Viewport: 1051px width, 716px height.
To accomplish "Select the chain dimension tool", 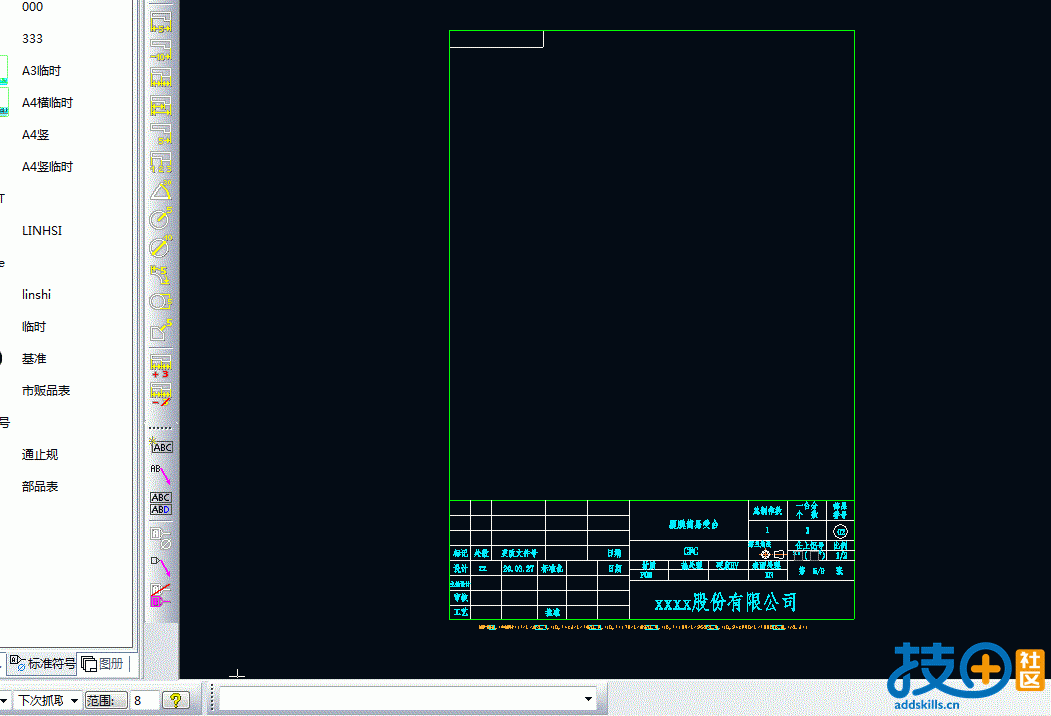I will coord(160,78).
